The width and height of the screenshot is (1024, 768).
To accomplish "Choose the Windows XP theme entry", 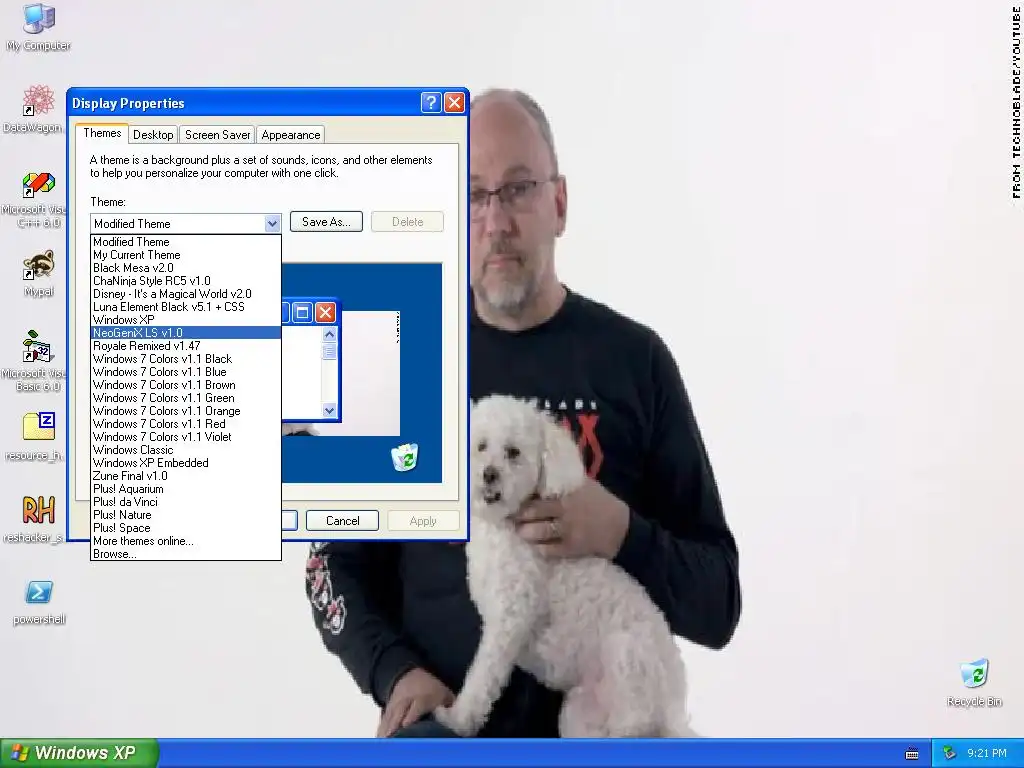I will 186,320.
